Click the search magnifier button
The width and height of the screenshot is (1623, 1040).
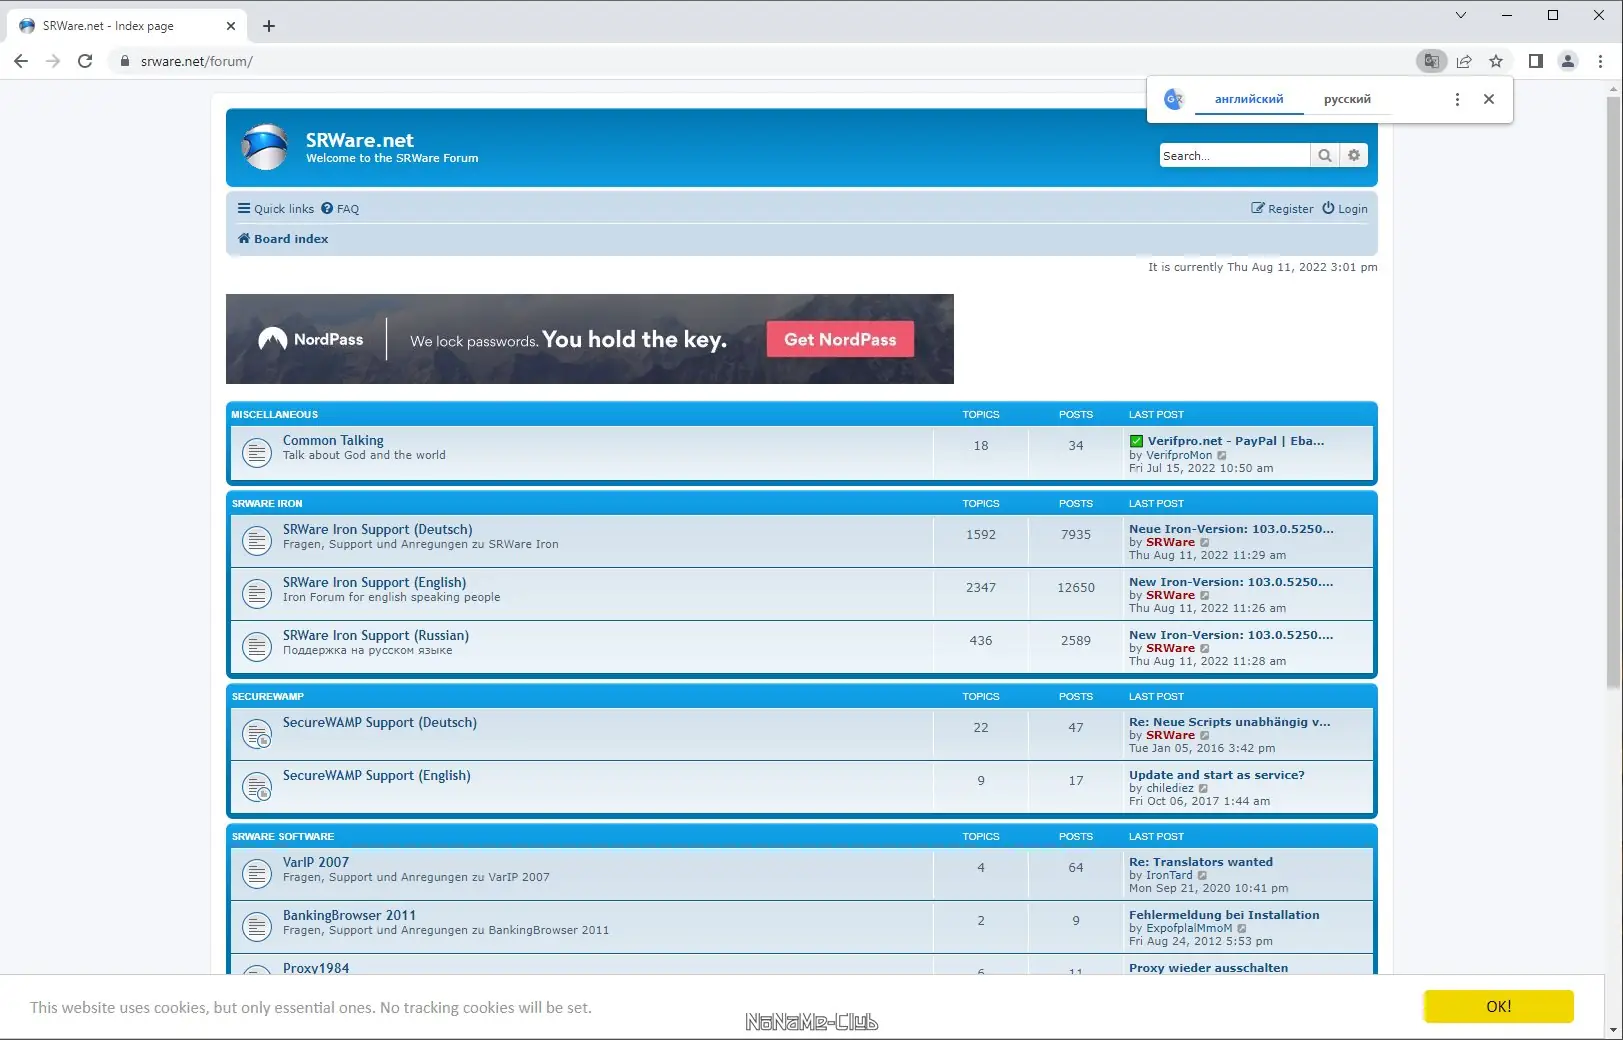coord(1325,155)
